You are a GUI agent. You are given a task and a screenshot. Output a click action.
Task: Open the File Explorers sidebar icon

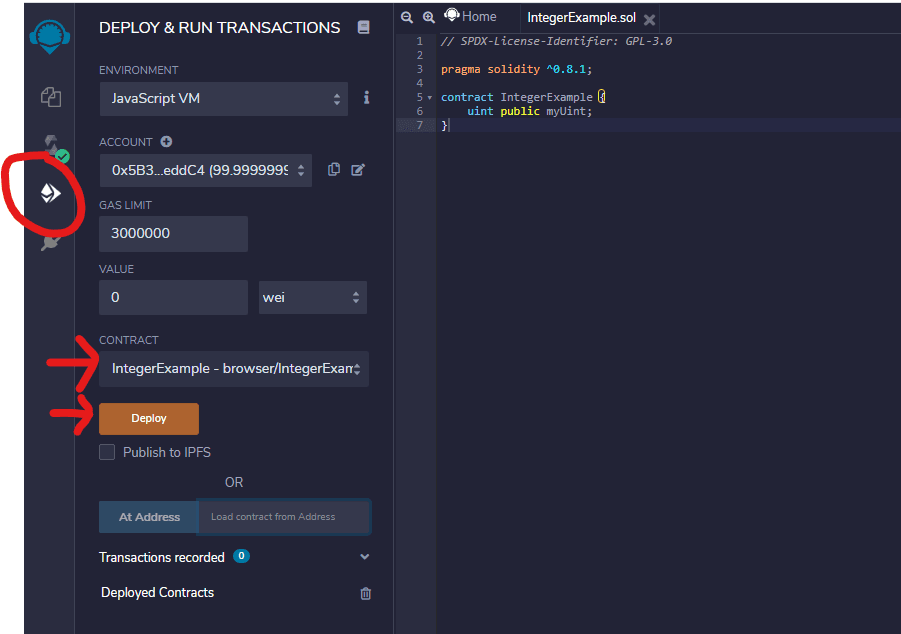click(51, 97)
